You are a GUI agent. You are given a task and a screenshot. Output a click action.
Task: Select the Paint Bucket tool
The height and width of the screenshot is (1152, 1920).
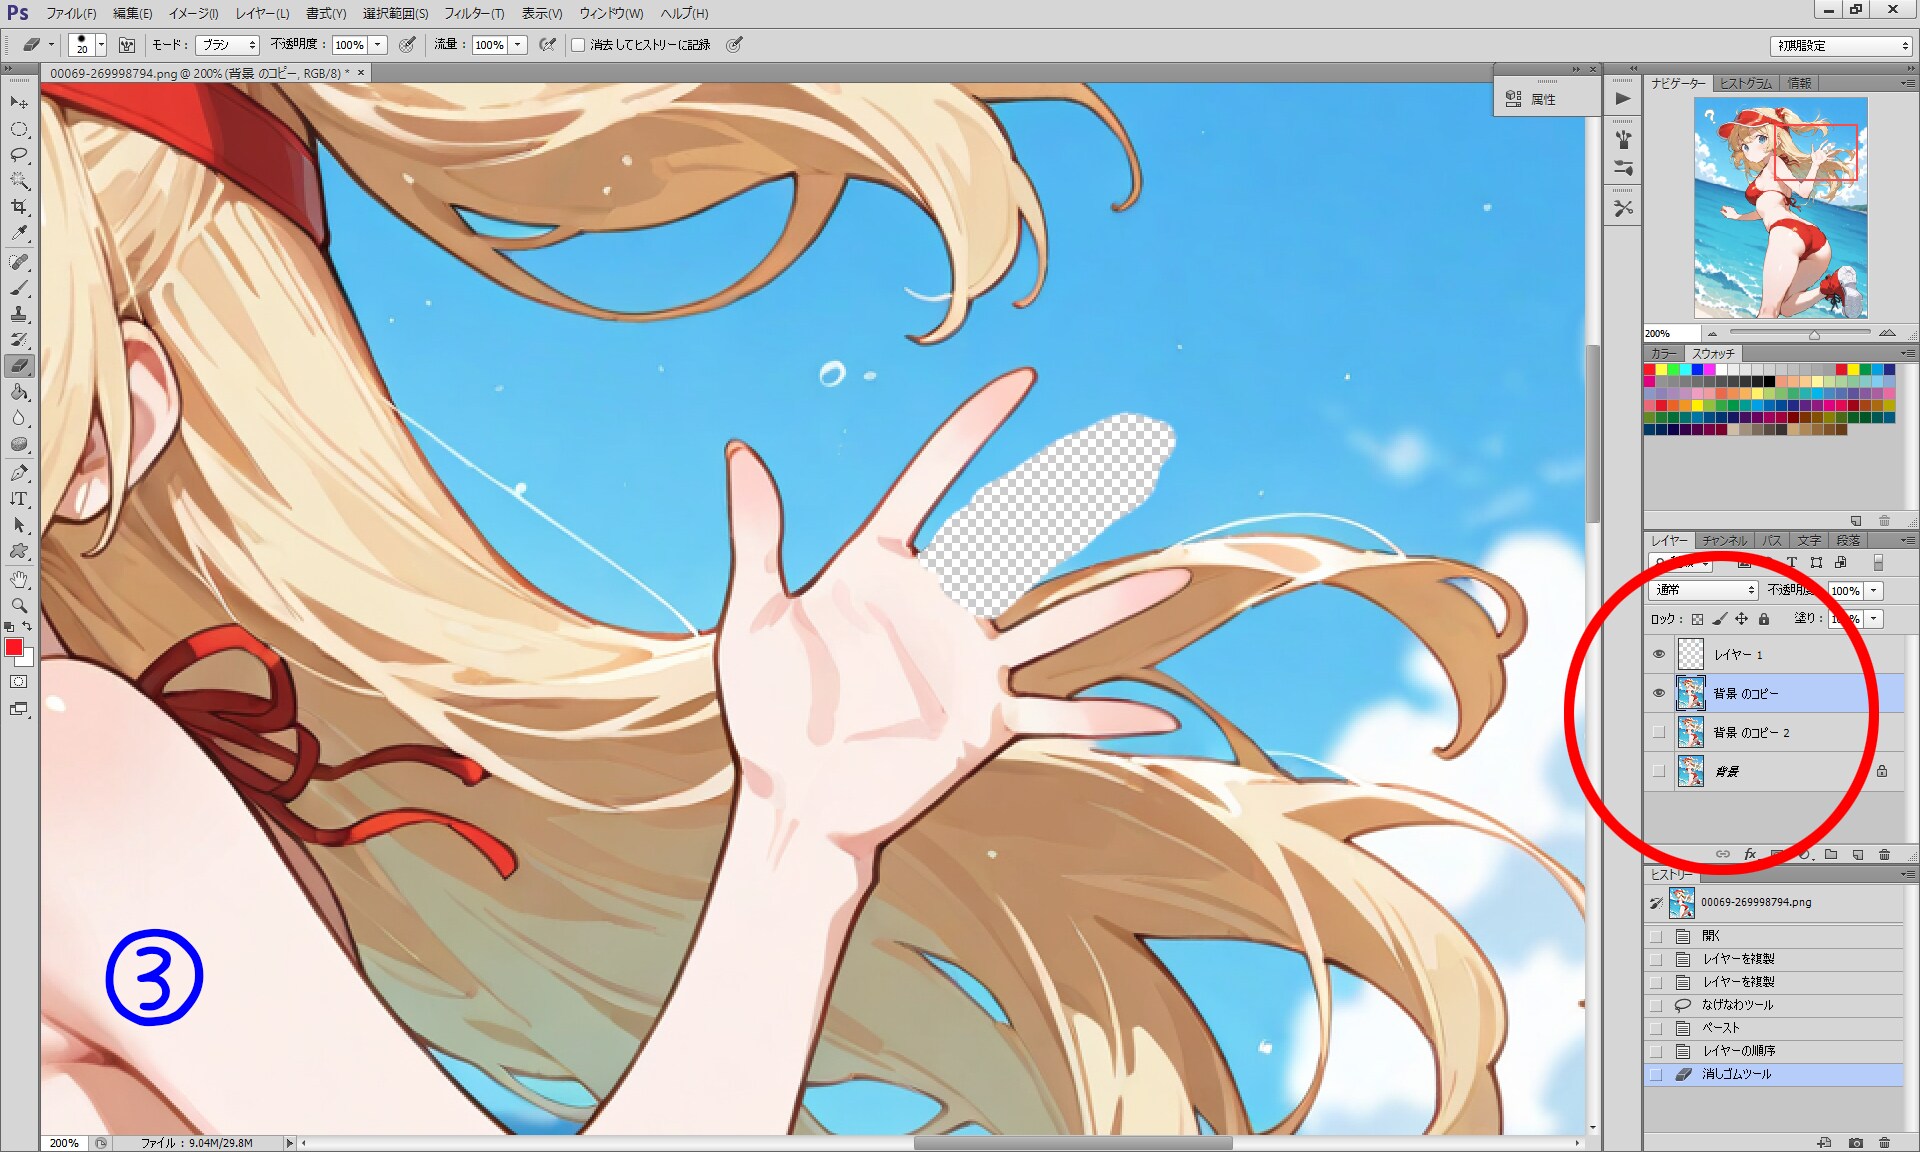pos(19,392)
